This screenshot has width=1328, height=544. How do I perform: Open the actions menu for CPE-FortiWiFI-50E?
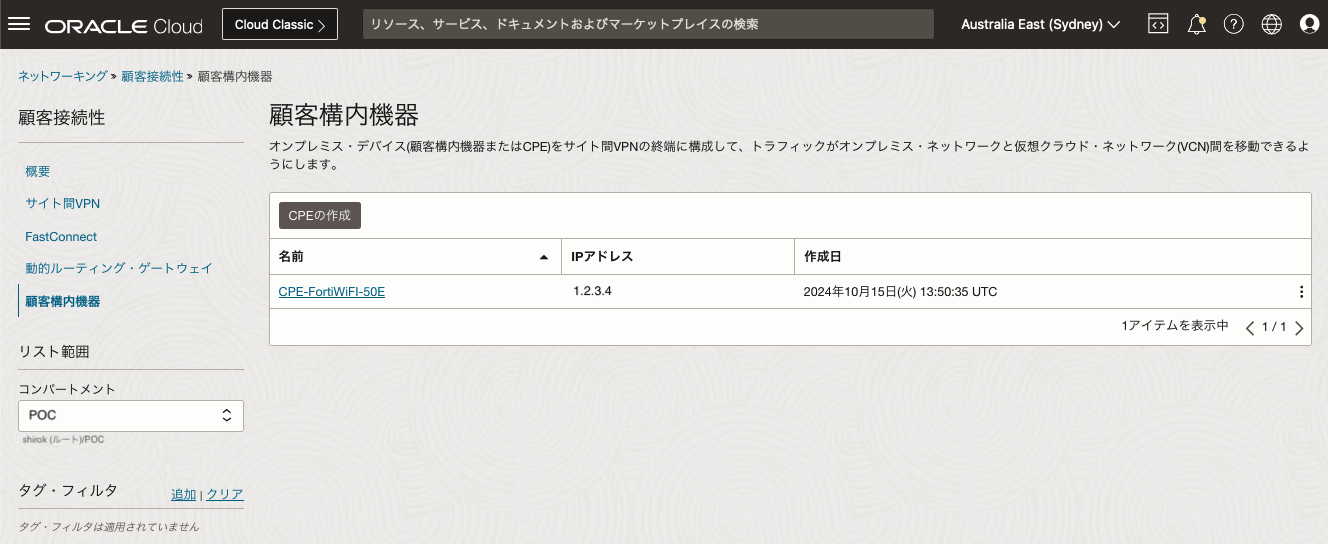[1301, 292]
